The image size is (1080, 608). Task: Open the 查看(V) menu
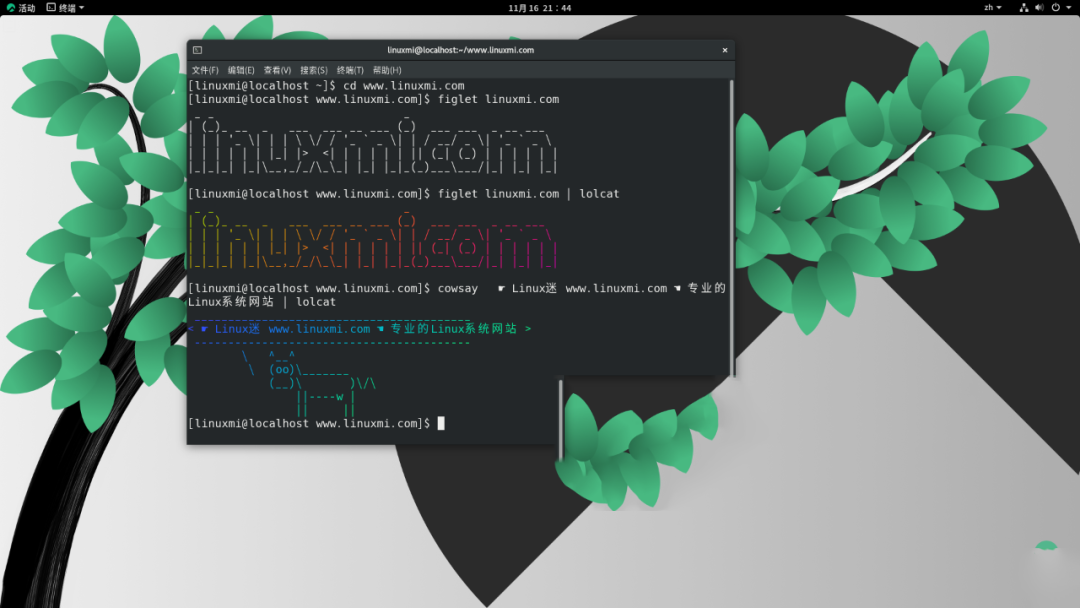click(278, 70)
